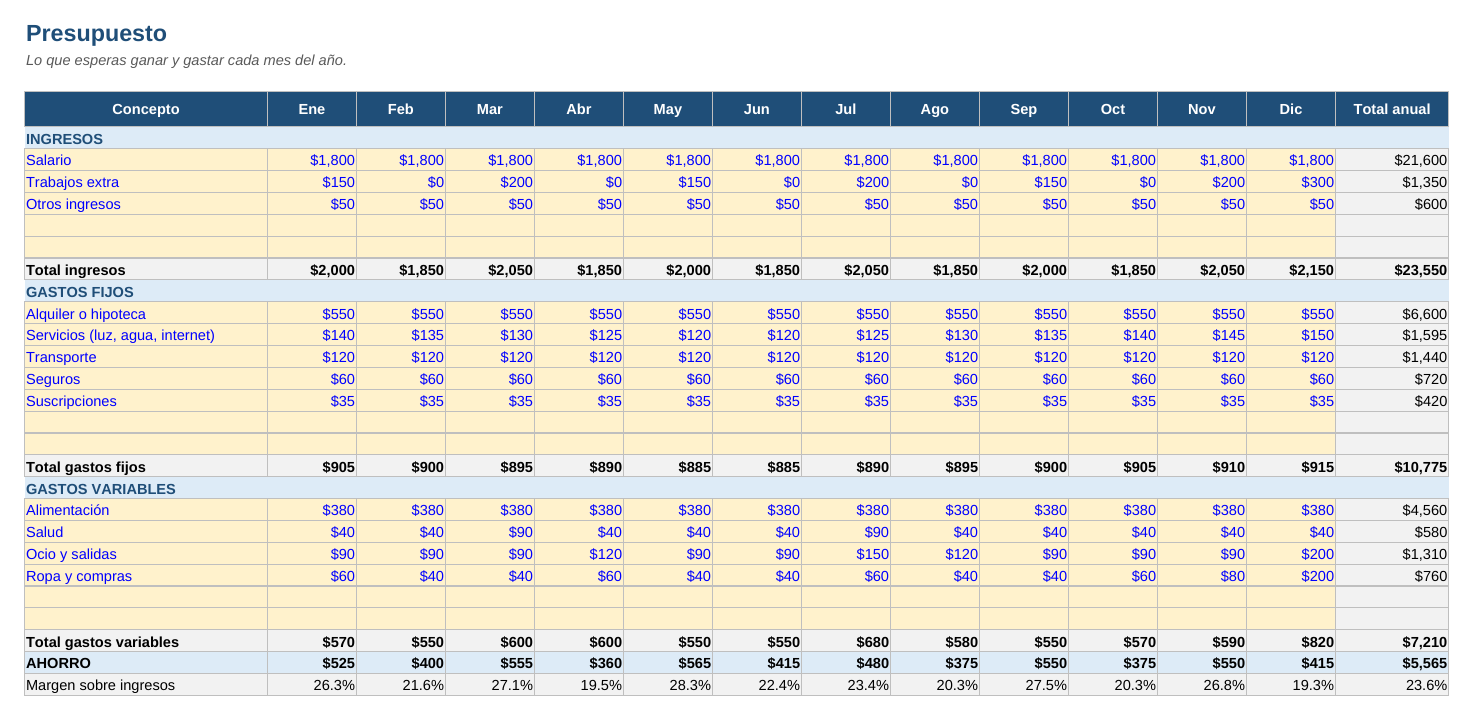Select the $5,565 annual AHORRO cell
The width and height of the screenshot is (1473, 720).
1392,663
